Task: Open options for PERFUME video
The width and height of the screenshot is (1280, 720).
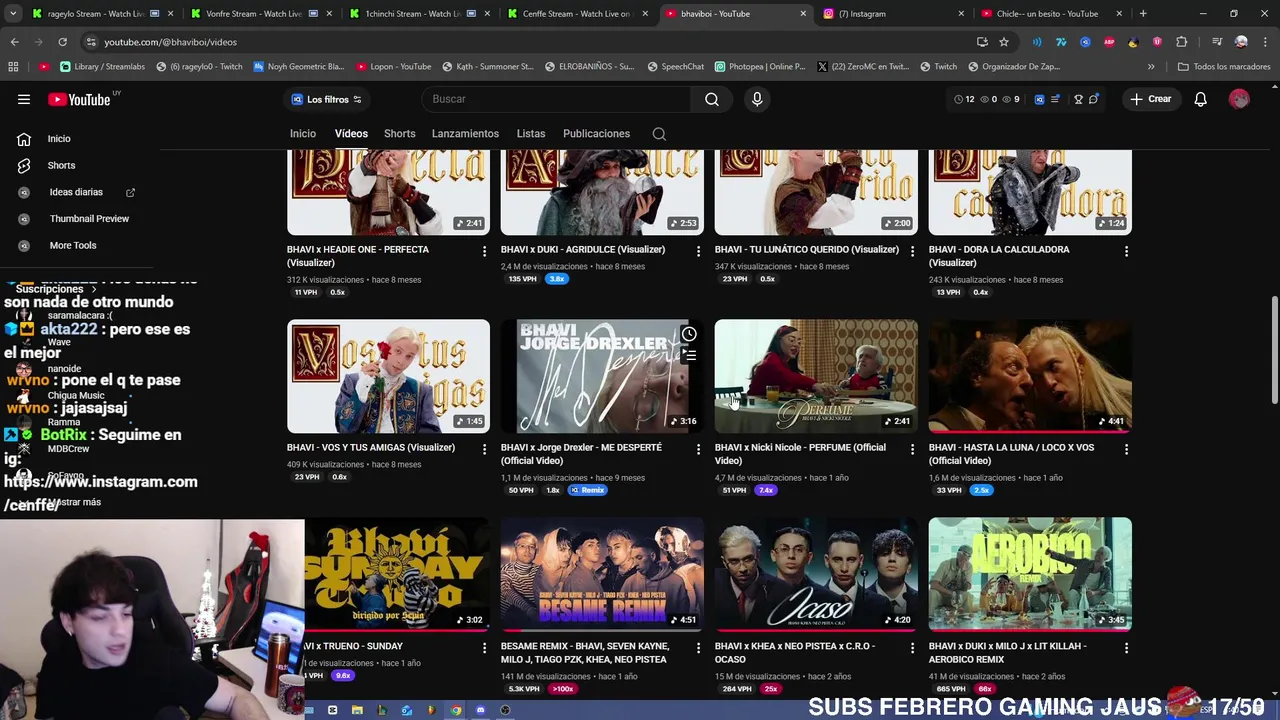Action: 912,449
